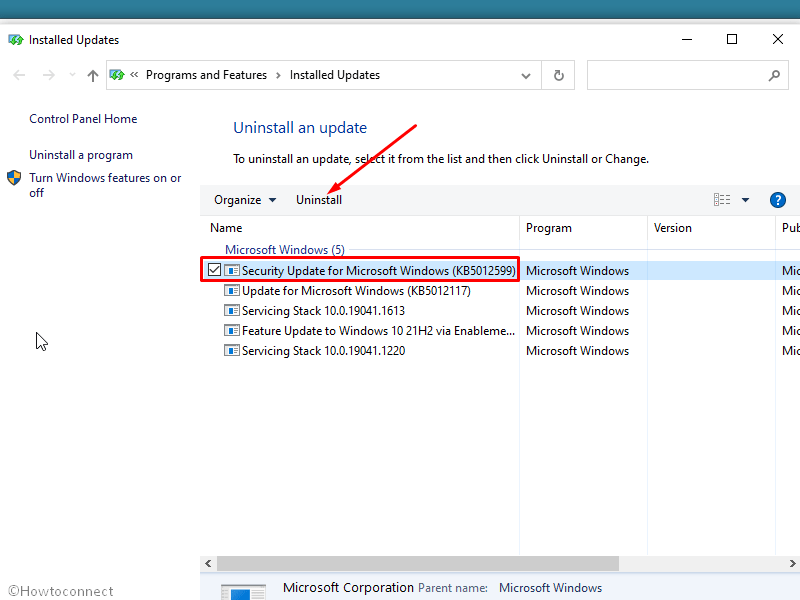Click the horizontal scrollbar left arrow

tap(208, 564)
